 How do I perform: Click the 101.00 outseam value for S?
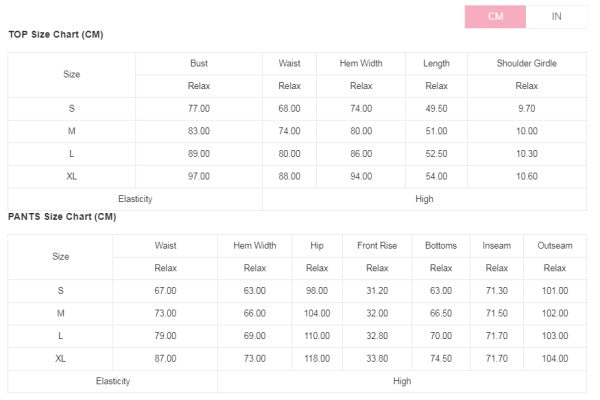point(555,291)
